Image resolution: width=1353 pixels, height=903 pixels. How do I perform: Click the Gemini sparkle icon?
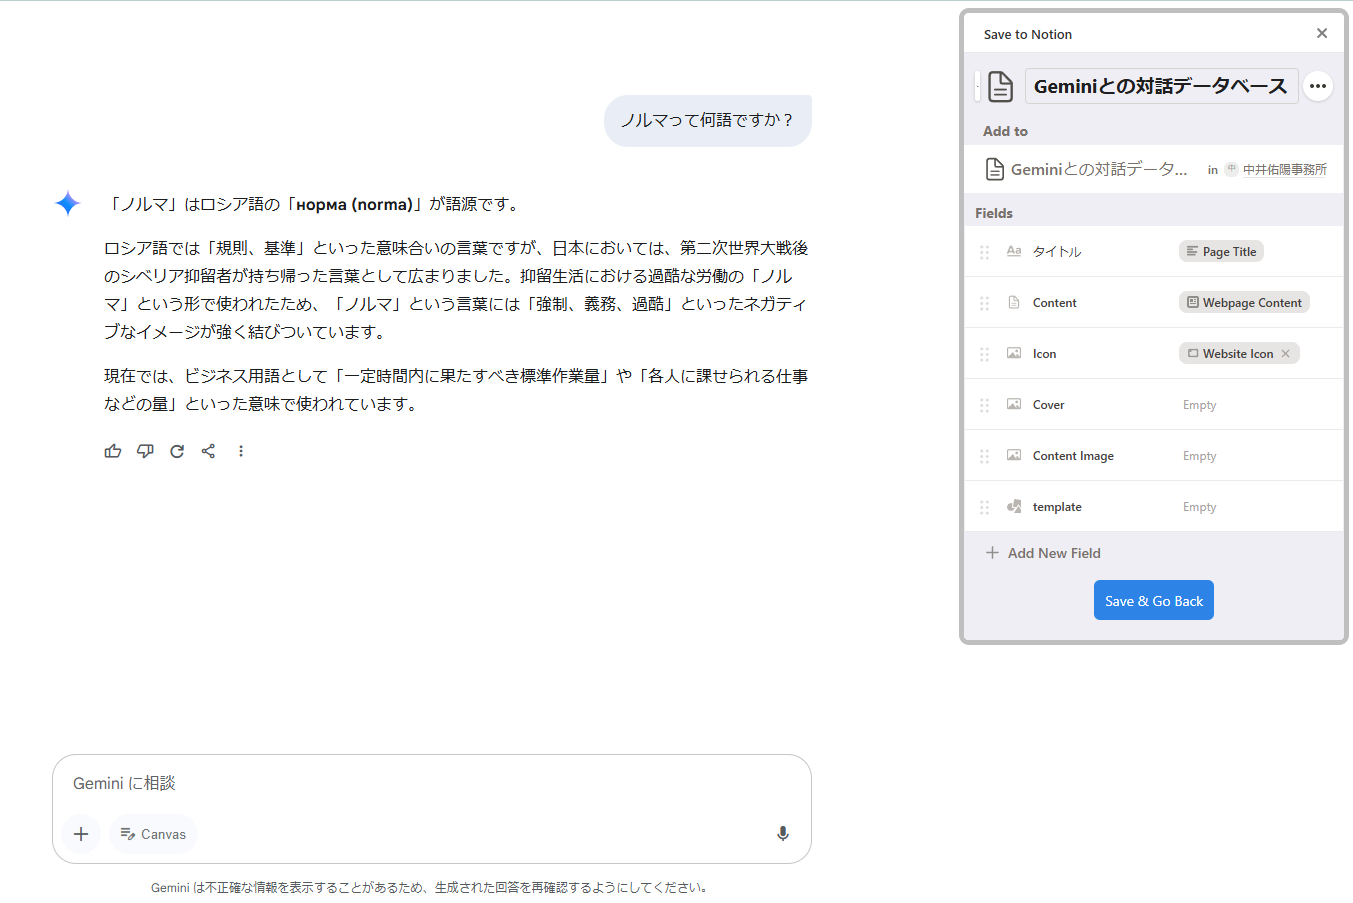point(68,204)
